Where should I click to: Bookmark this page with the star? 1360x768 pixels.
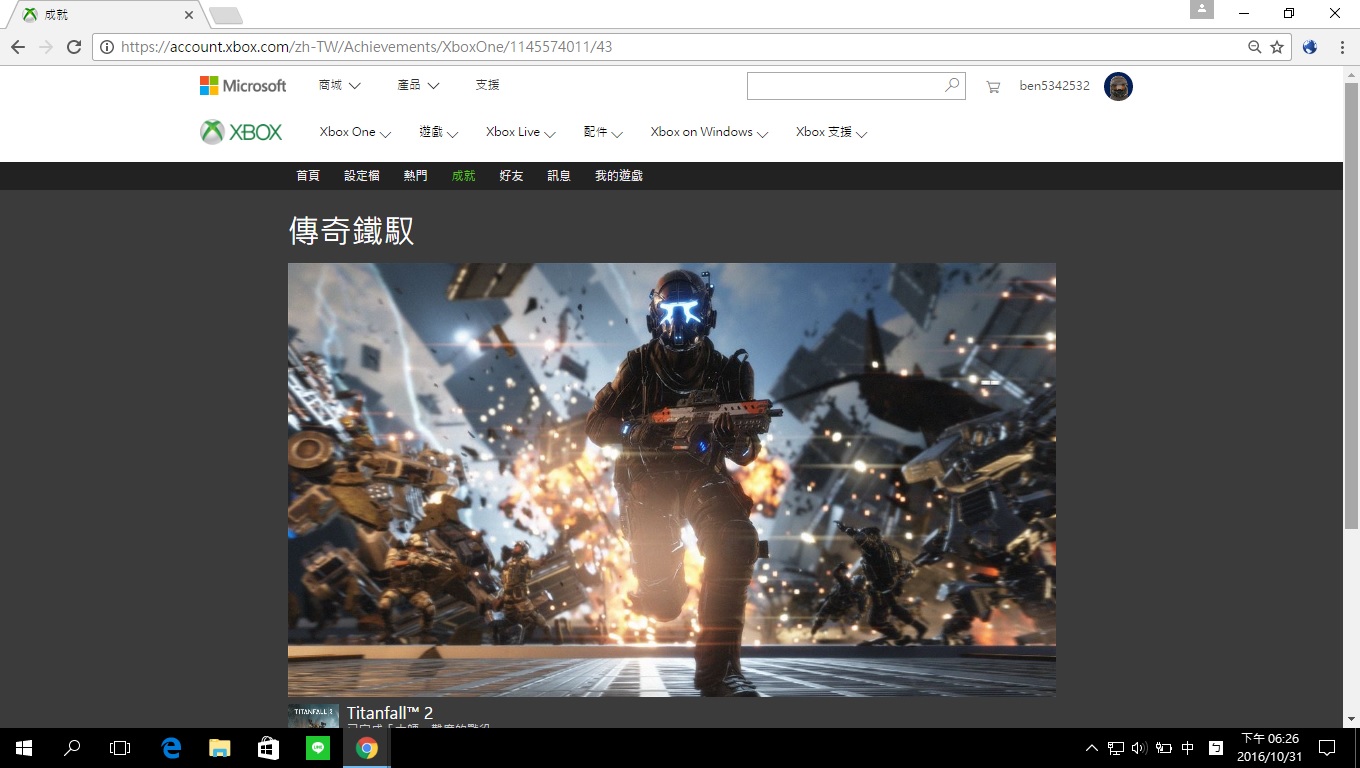[x=1277, y=47]
